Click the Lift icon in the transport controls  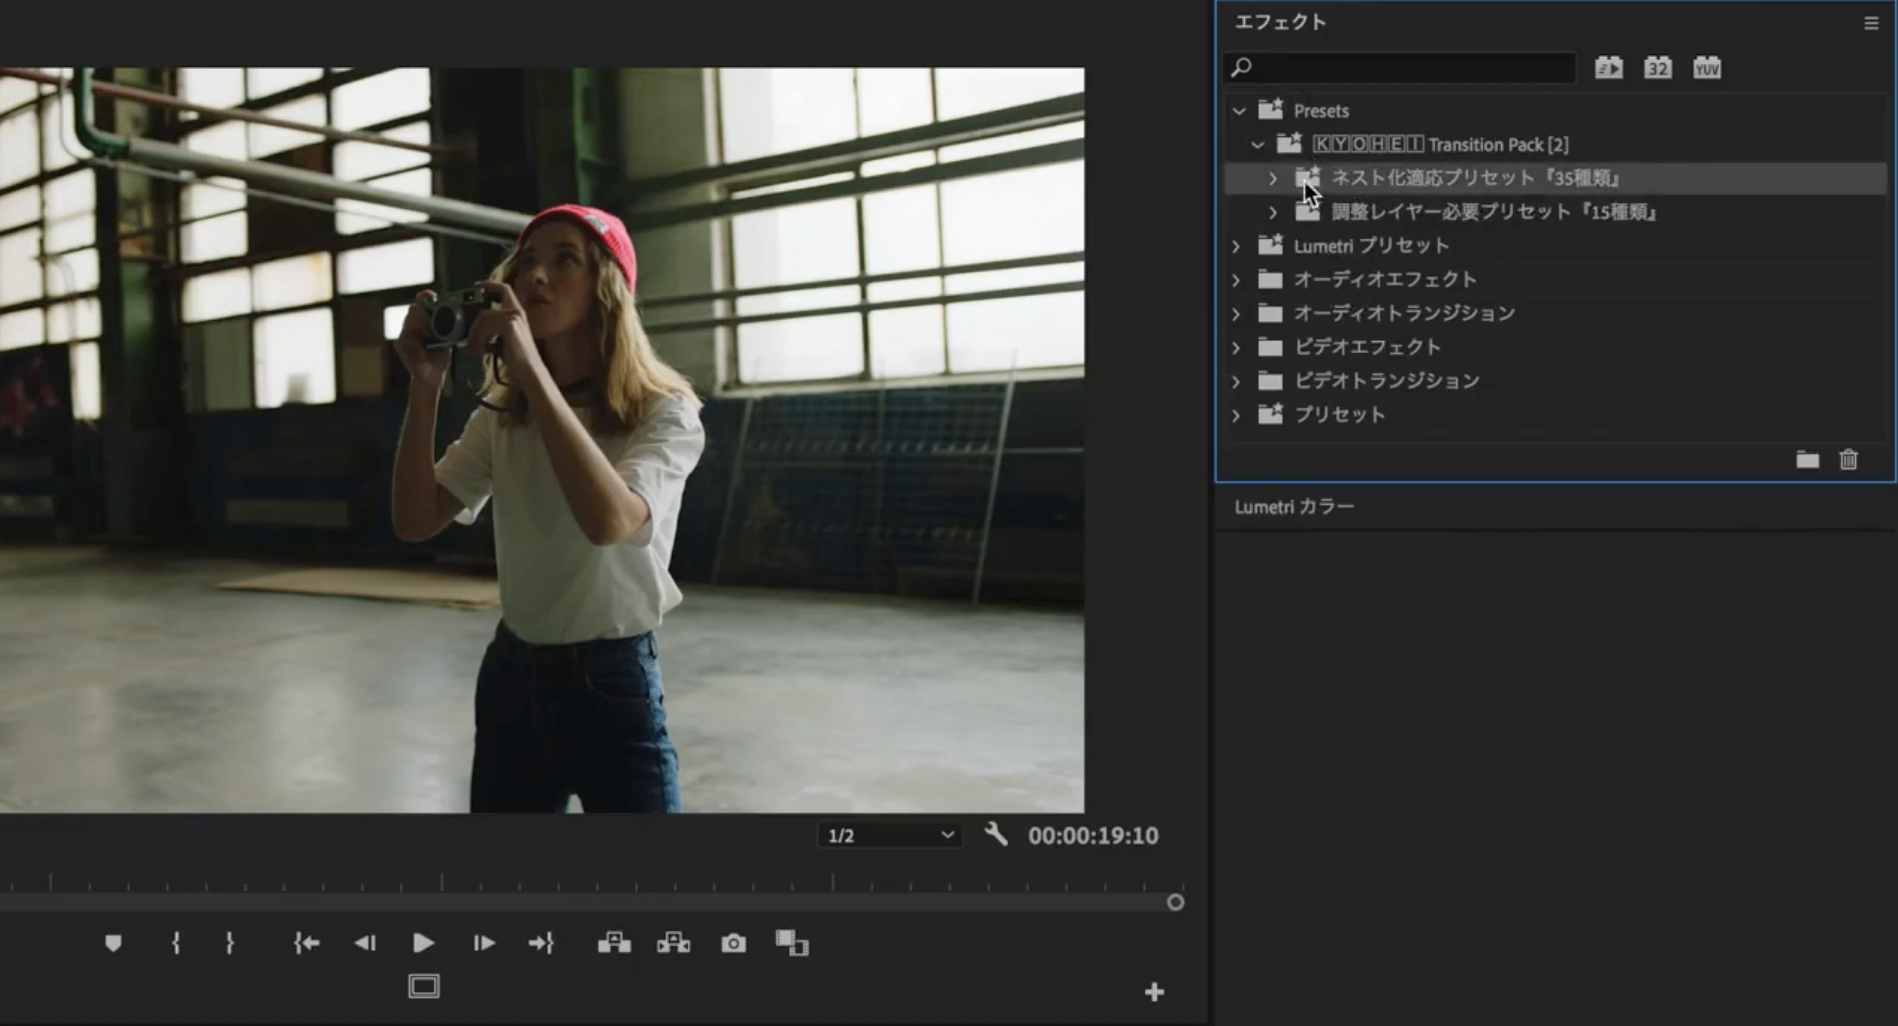point(614,942)
